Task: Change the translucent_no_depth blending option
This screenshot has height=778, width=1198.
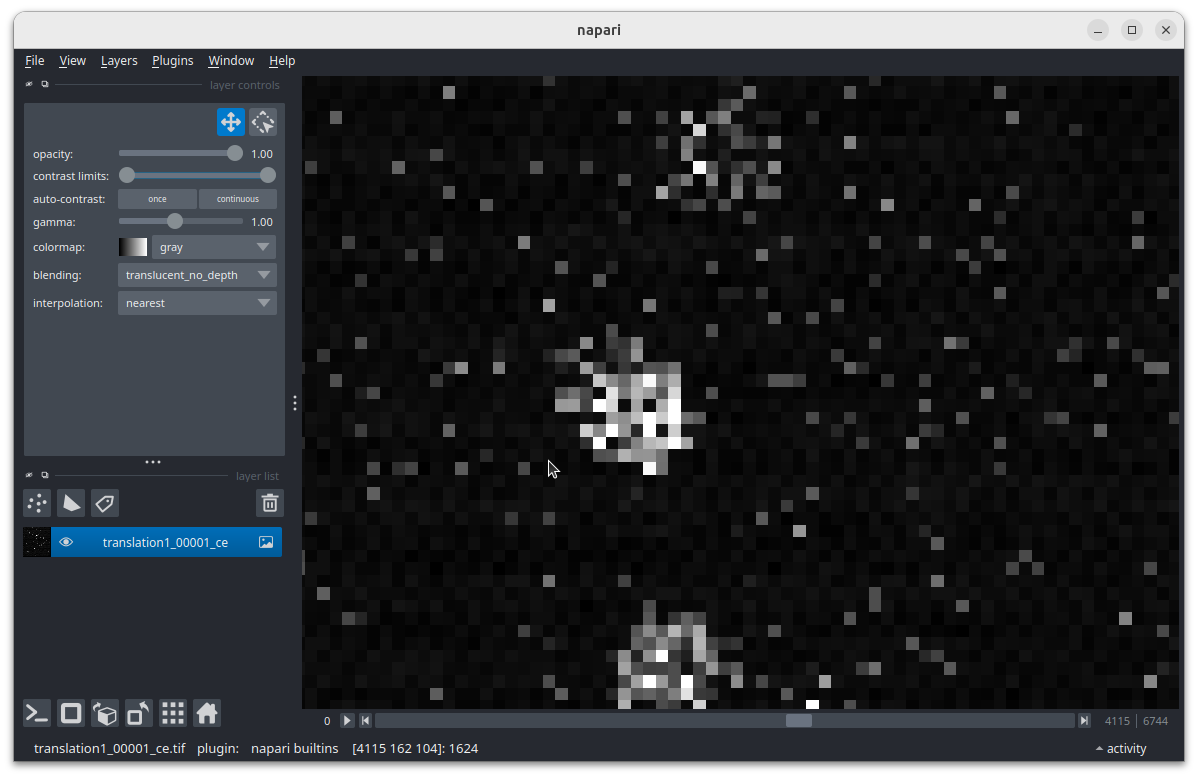Action: tap(197, 275)
